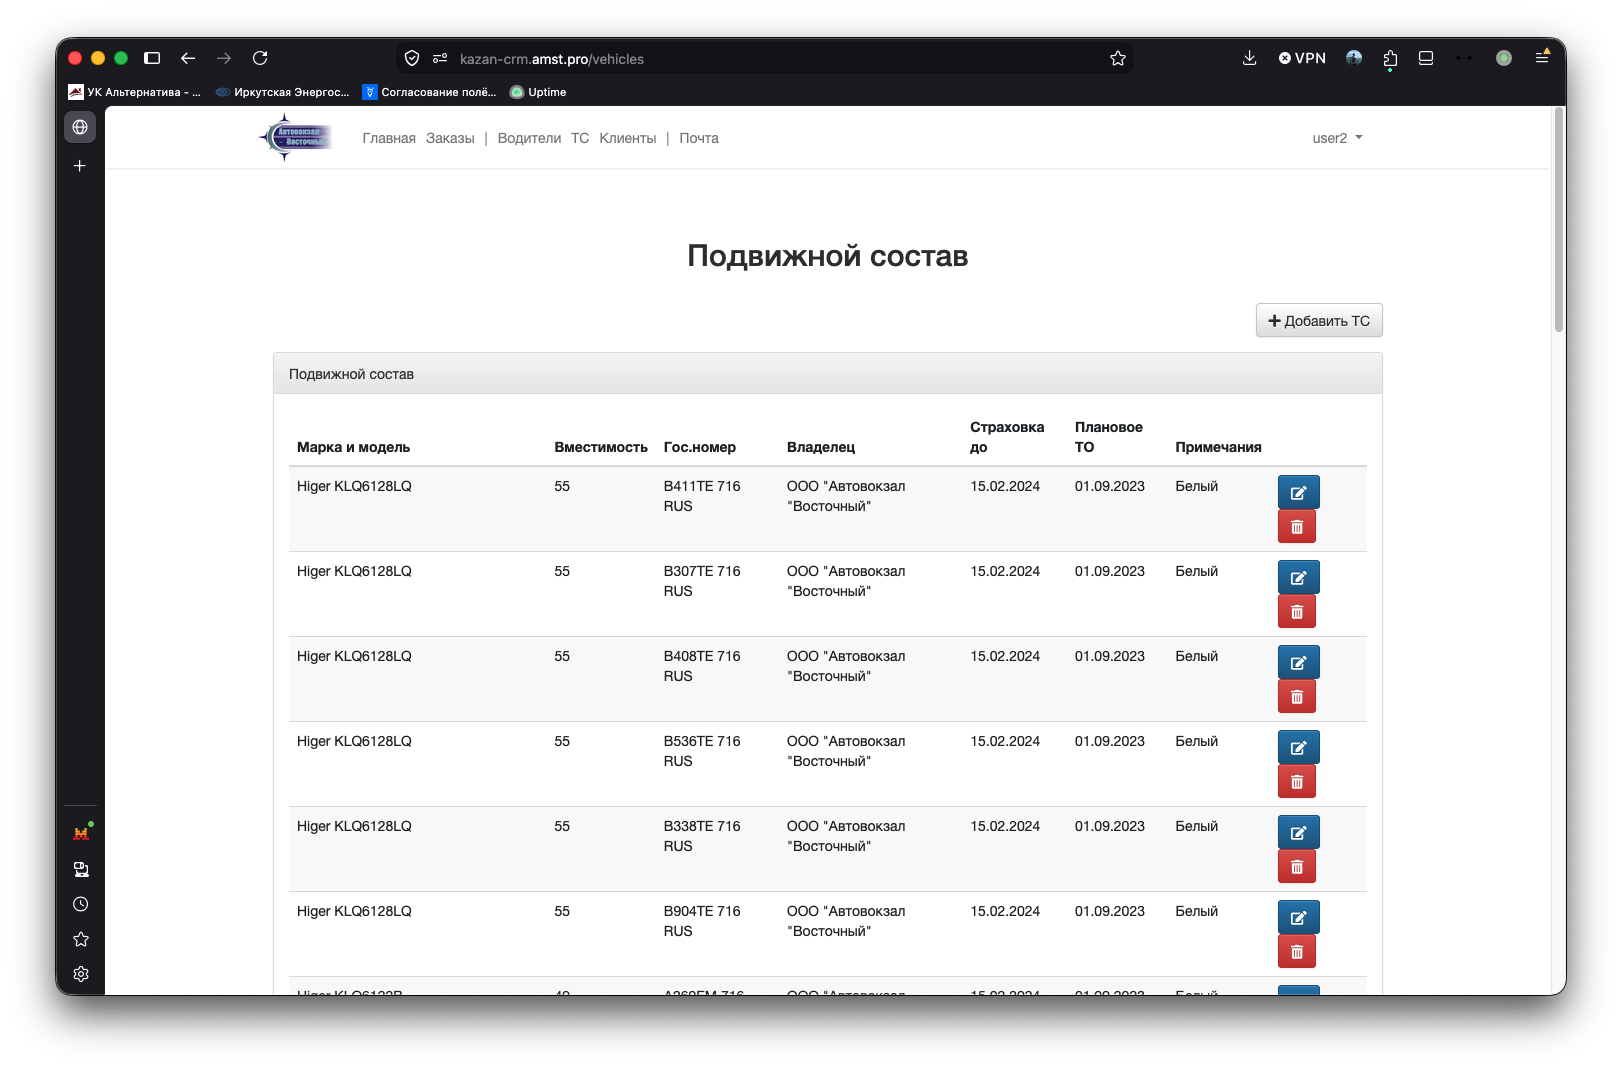Click the Примечания column header
This screenshot has width=1622, height=1069.
[x=1218, y=447]
